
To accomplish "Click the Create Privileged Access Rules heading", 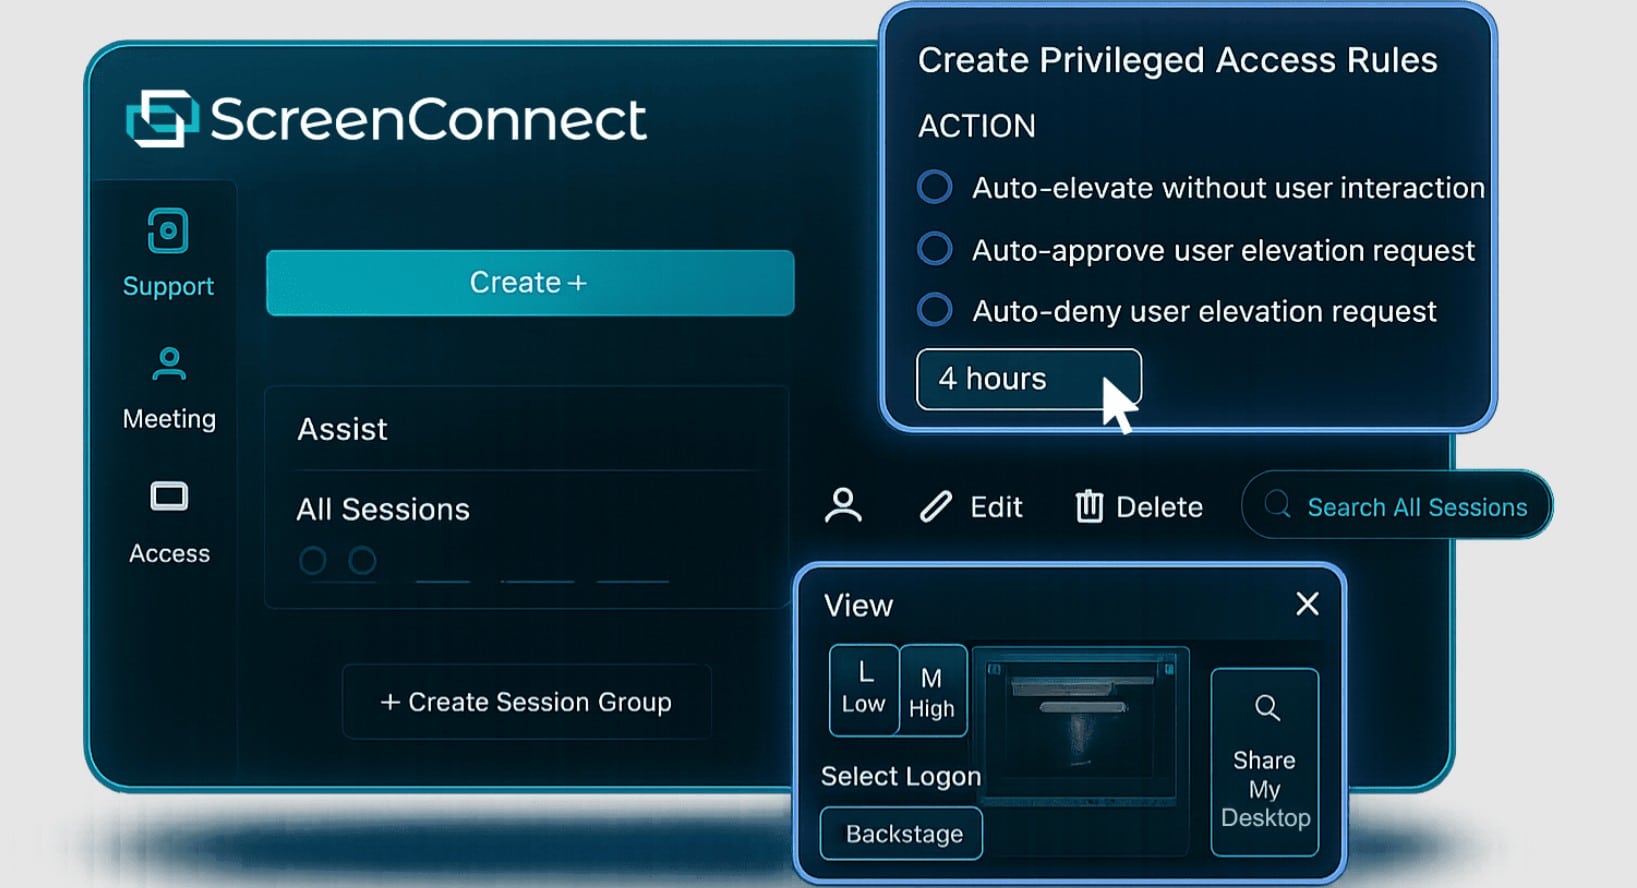I will (x=1177, y=61).
